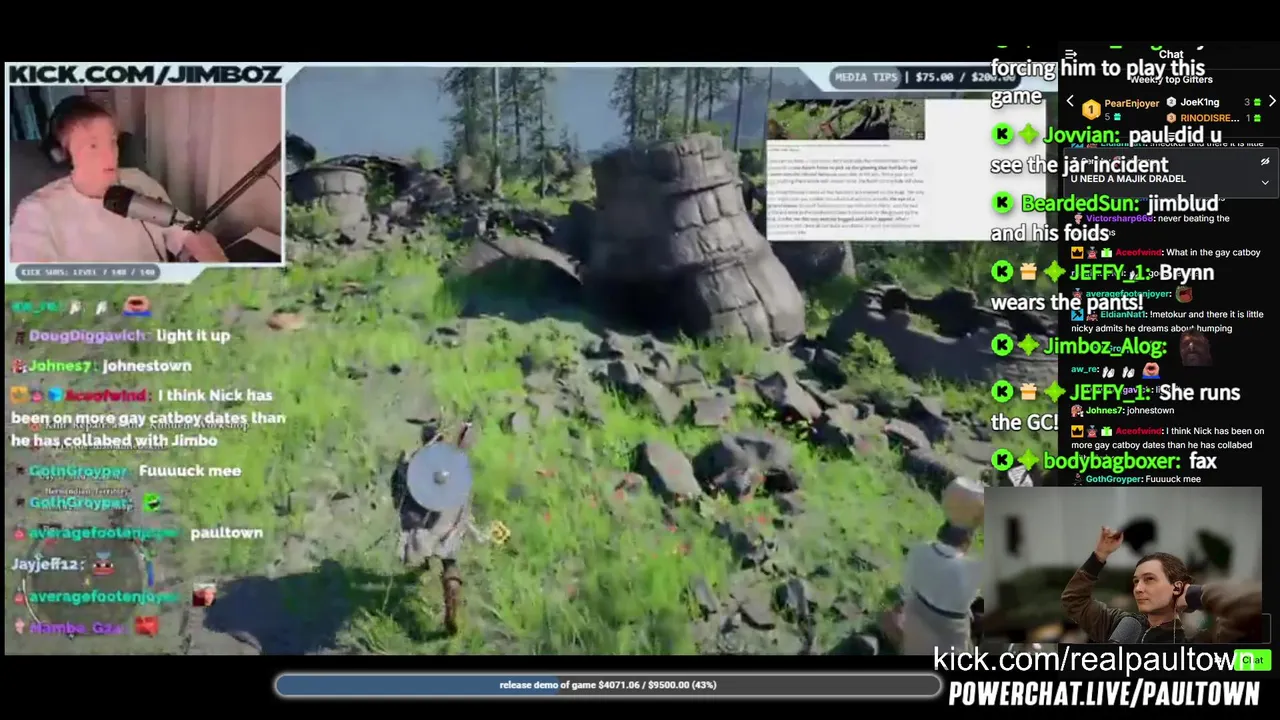Open RINODISRE's profile in top gifters
1280x720 pixels.
pos(1208,118)
